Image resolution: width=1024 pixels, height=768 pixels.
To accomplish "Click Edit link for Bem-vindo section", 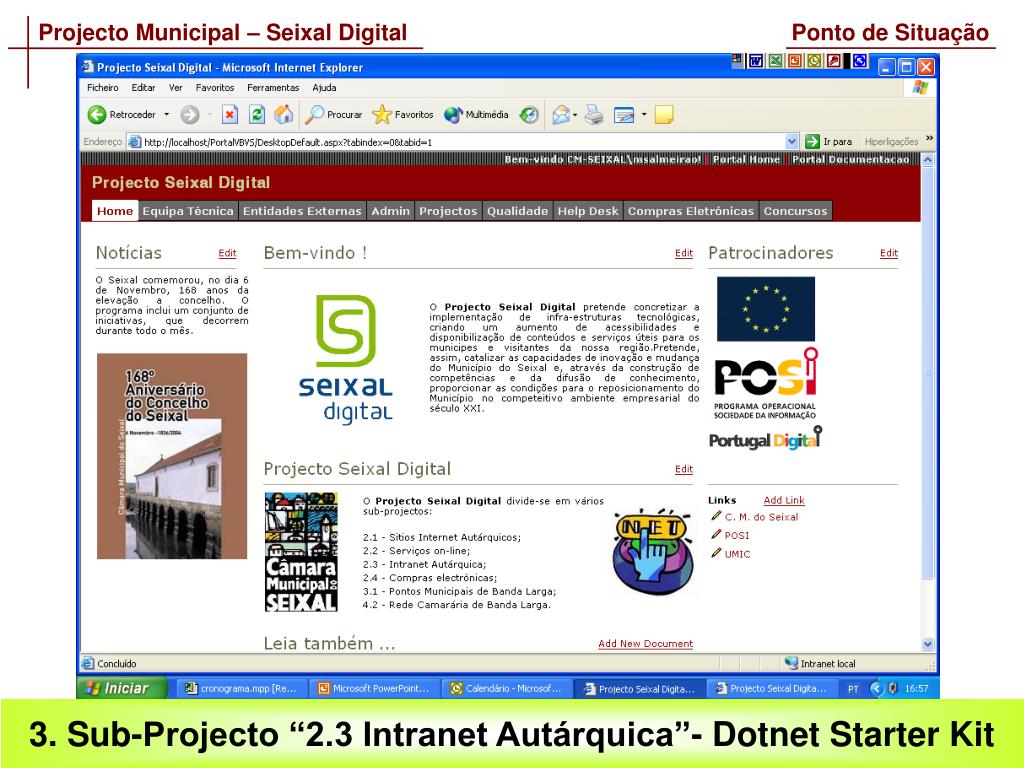I will [x=684, y=253].
